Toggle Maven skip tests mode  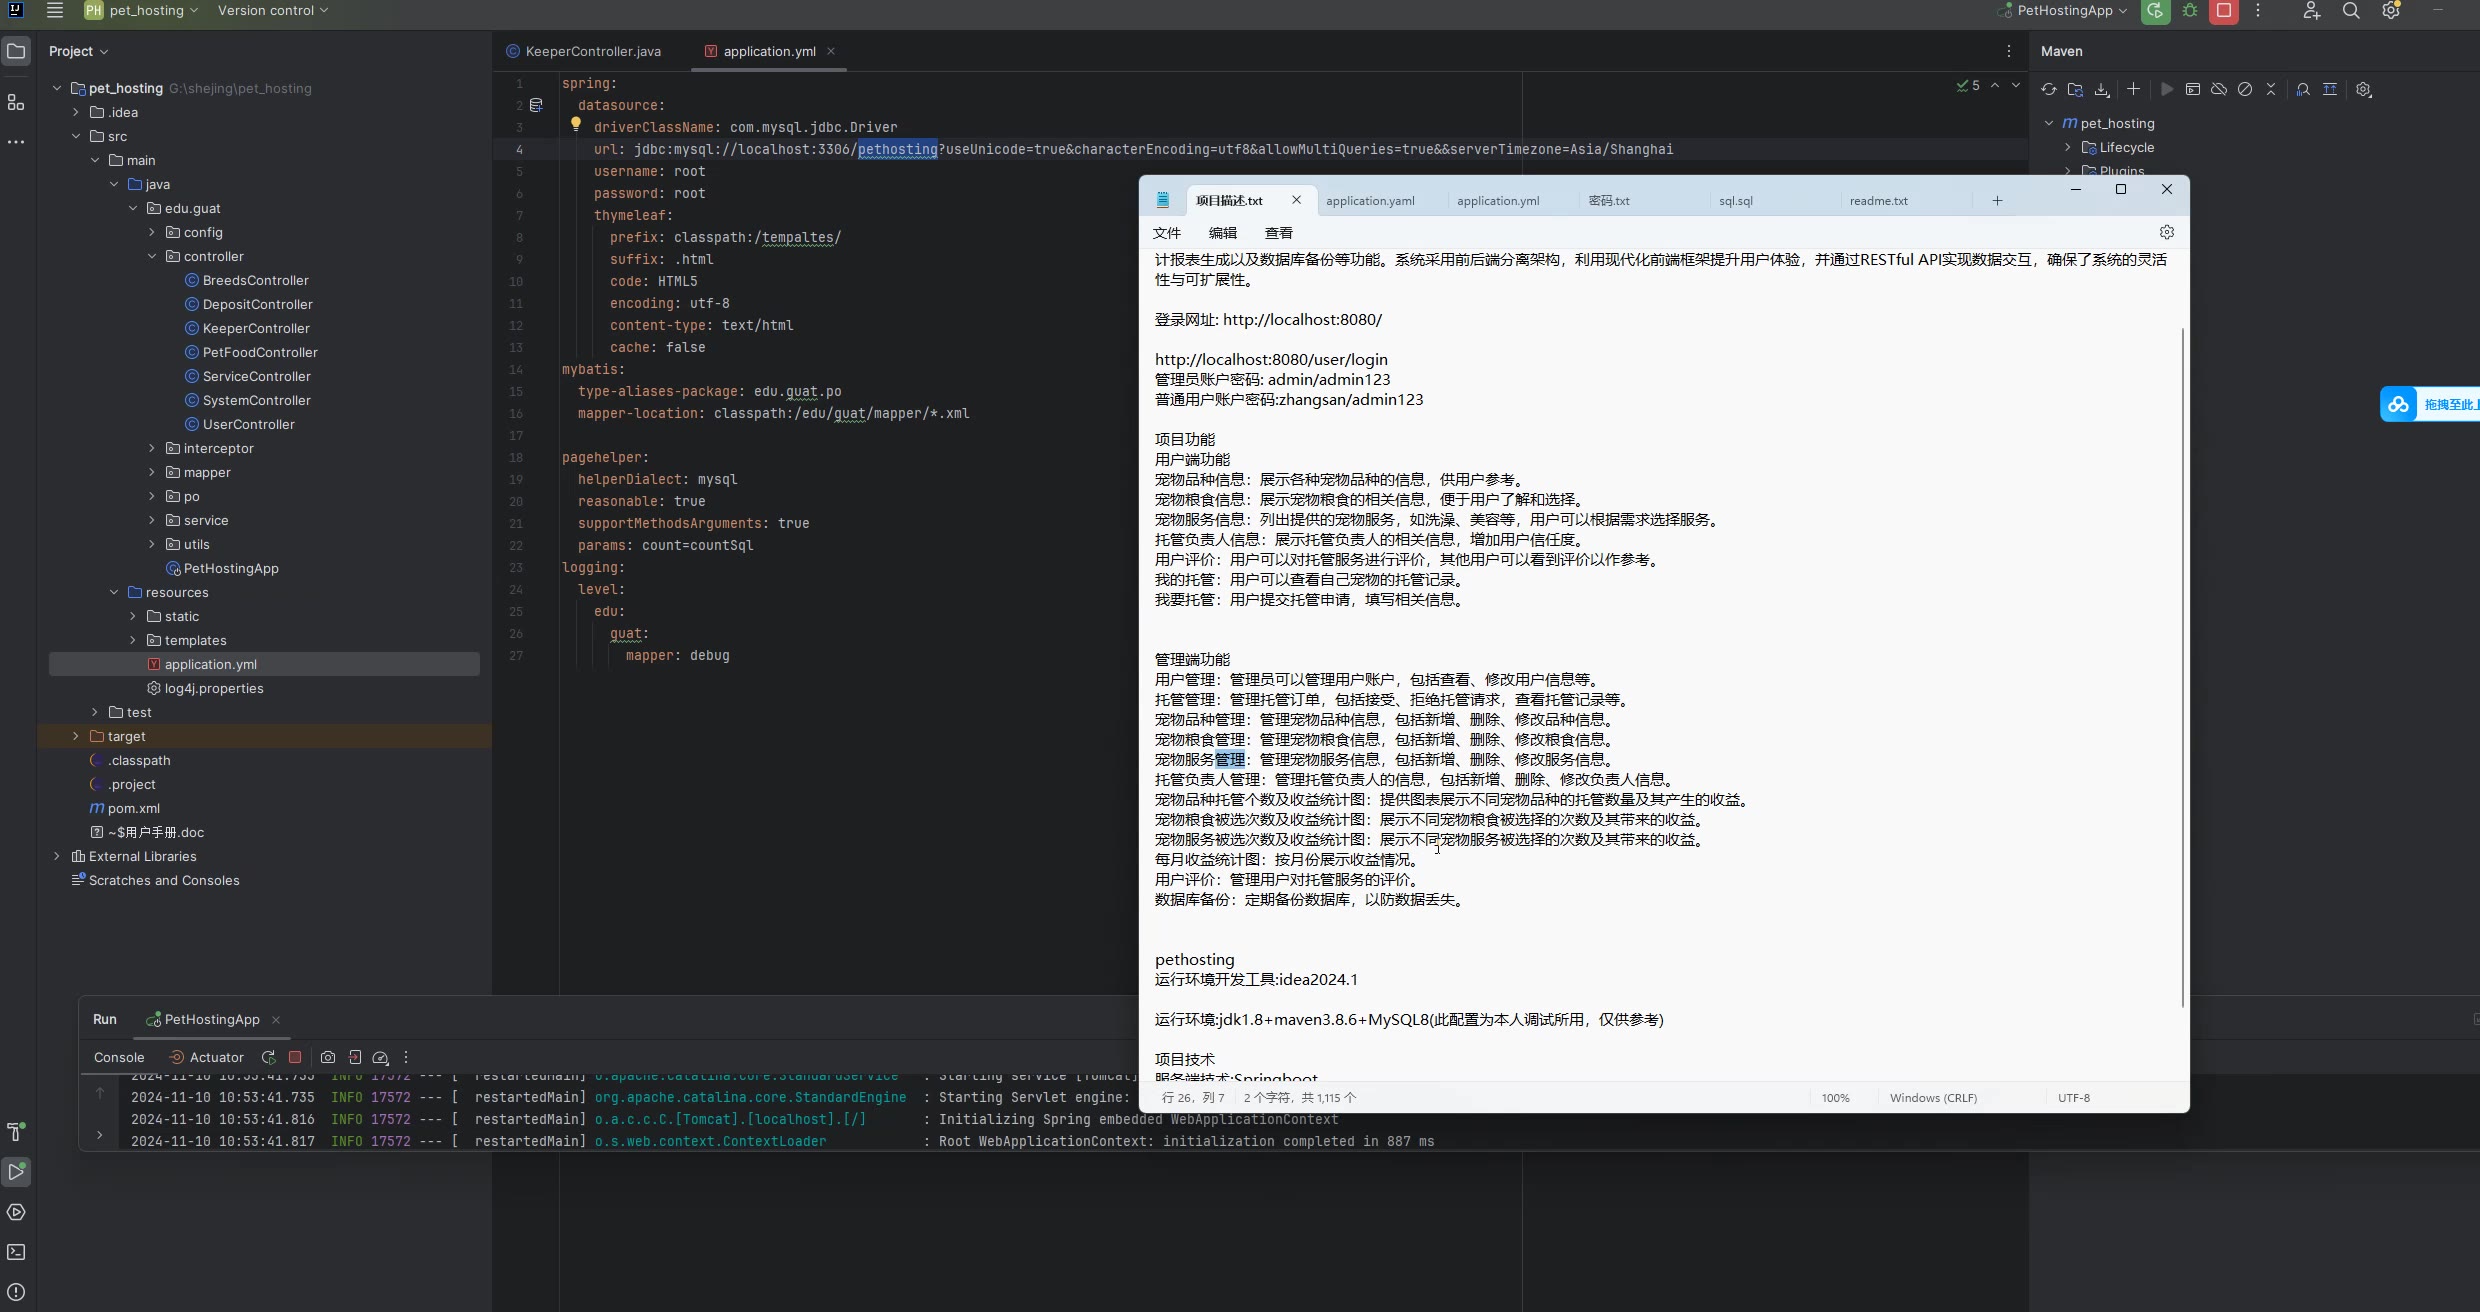click(2245, 89)
